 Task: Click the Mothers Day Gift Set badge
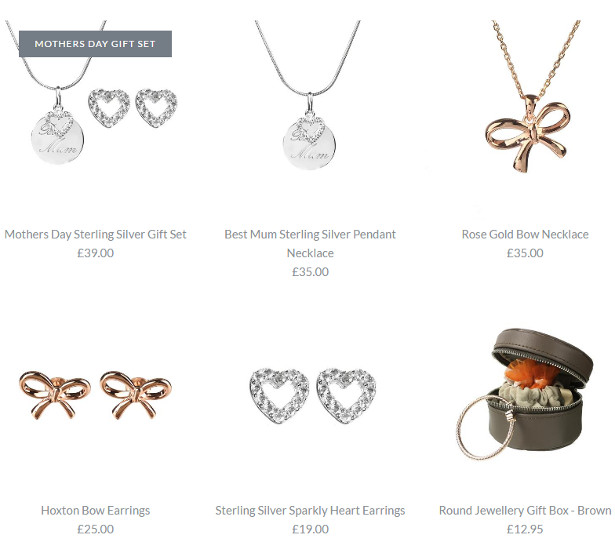coord(95,44)
